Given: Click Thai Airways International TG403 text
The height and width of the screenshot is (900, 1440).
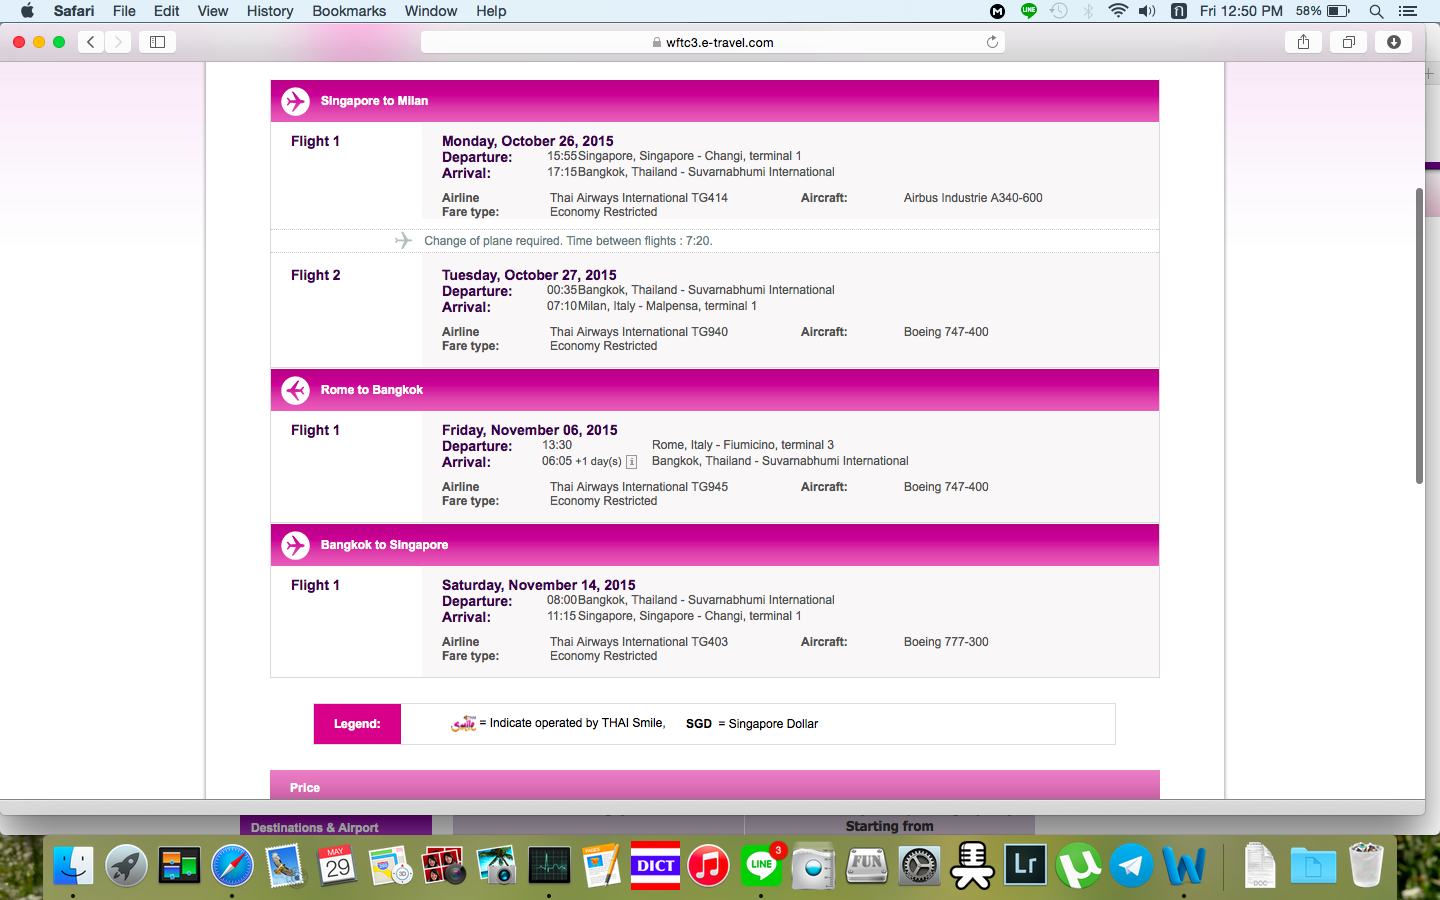Looking at the screenshot, I should pyautogui.click(x=639, y=642).
